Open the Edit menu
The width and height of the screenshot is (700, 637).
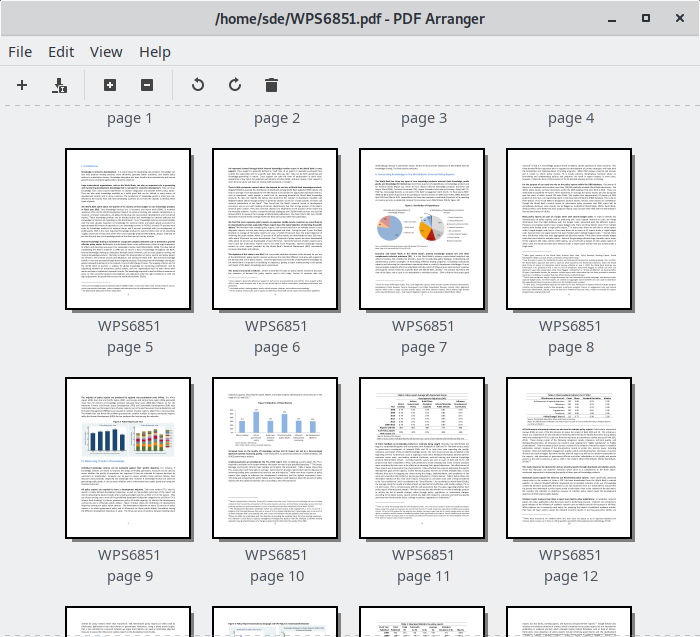tap(61, 52)
